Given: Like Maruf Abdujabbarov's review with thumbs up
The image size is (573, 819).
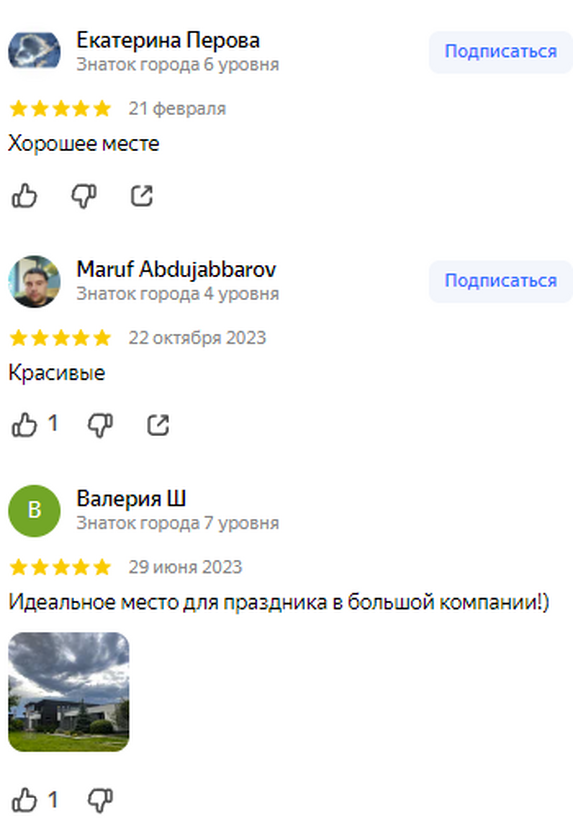Looking at the screenshot, I should pyautogui.click(x=25, y=425).
